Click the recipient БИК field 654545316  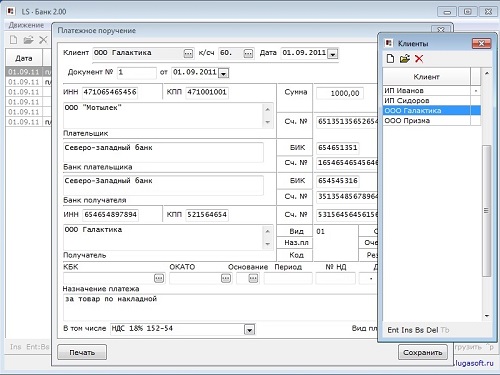(x=338, y=181)
